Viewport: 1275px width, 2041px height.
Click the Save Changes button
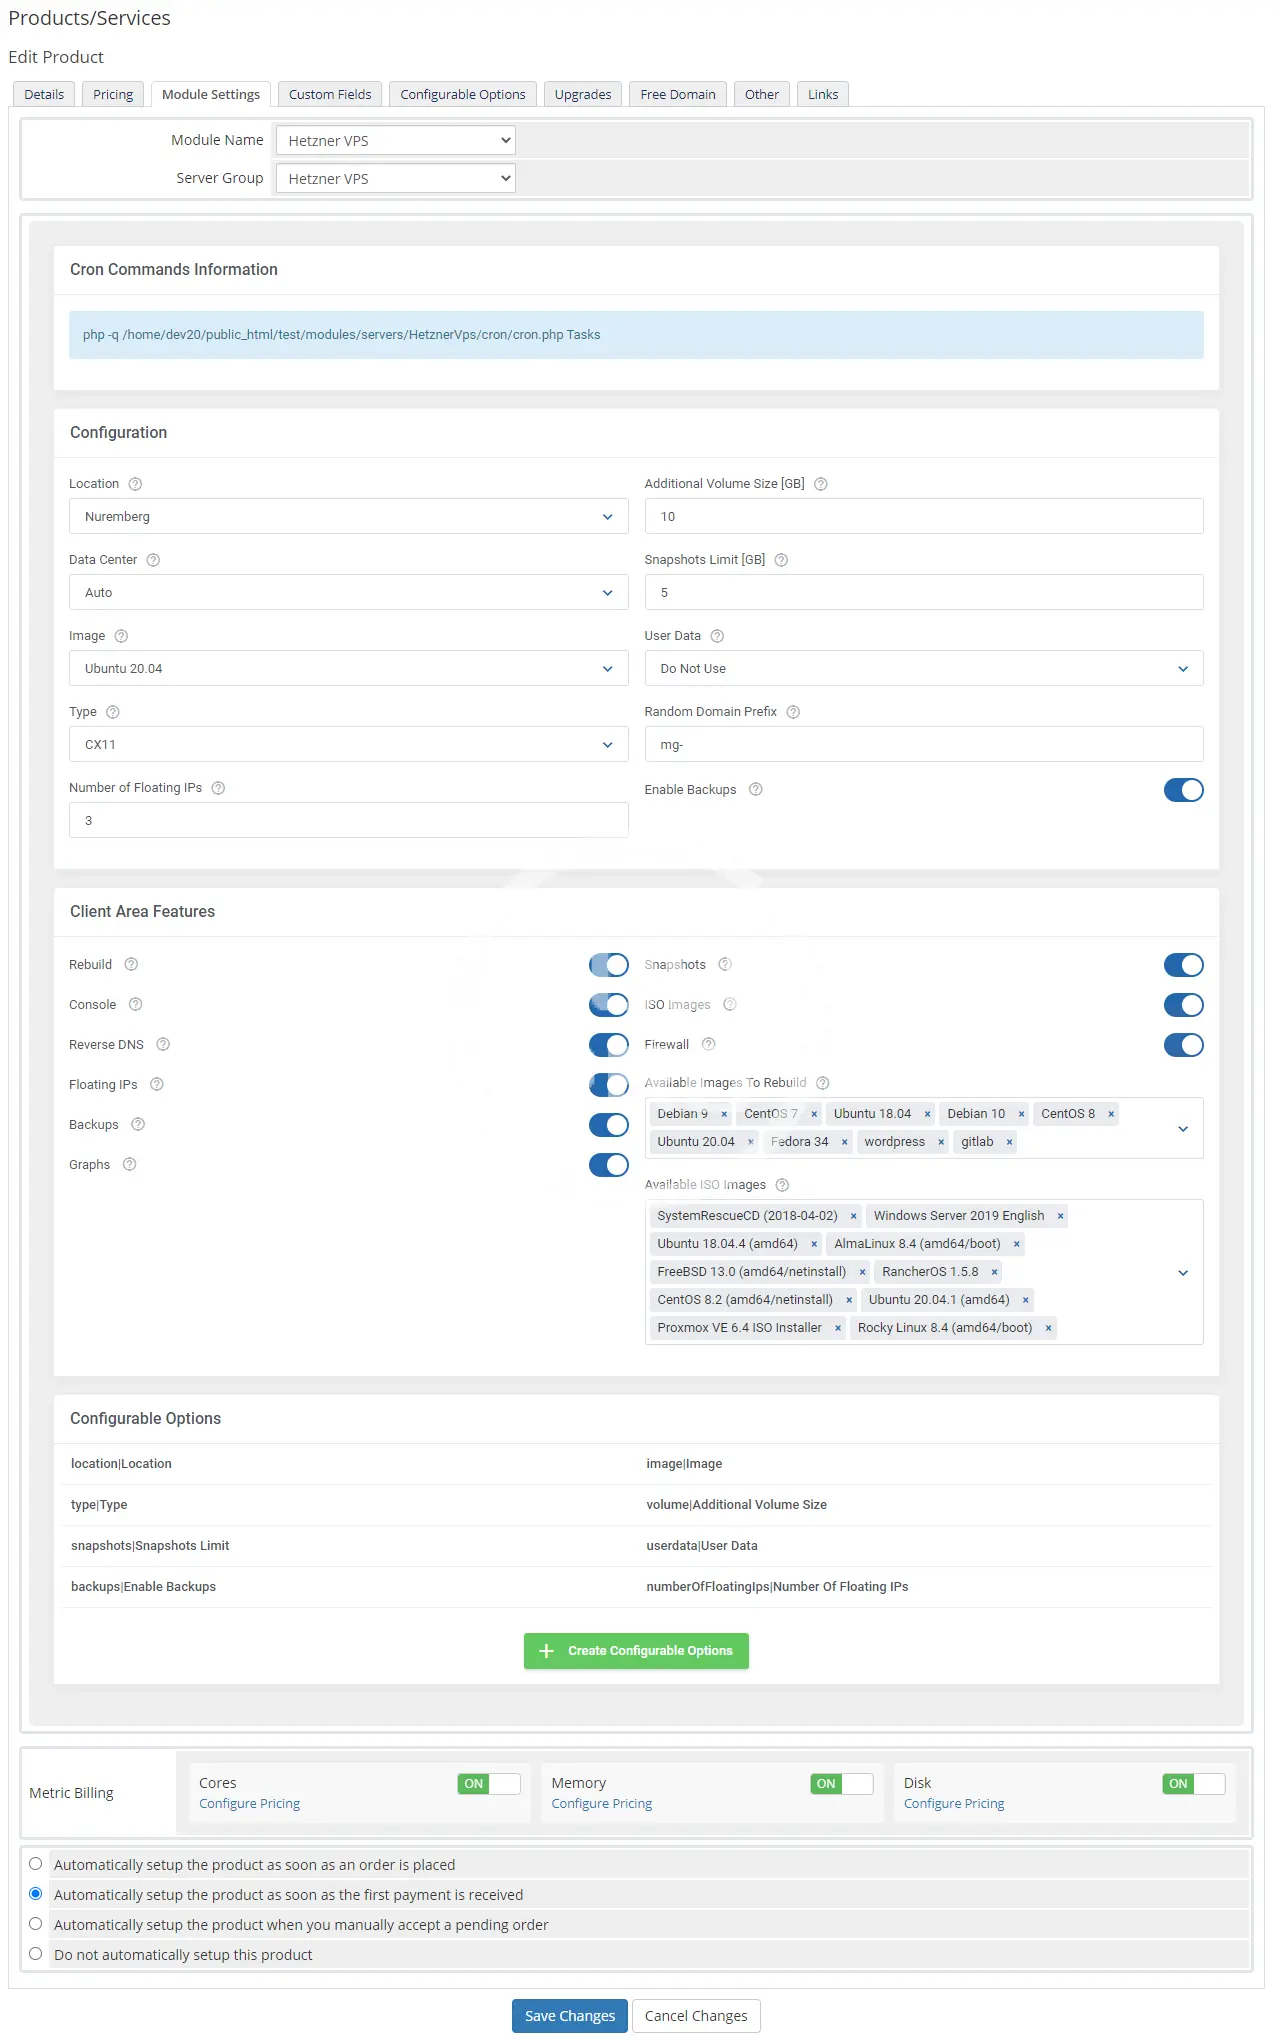pyautogui.click(x=569, y=2015)
